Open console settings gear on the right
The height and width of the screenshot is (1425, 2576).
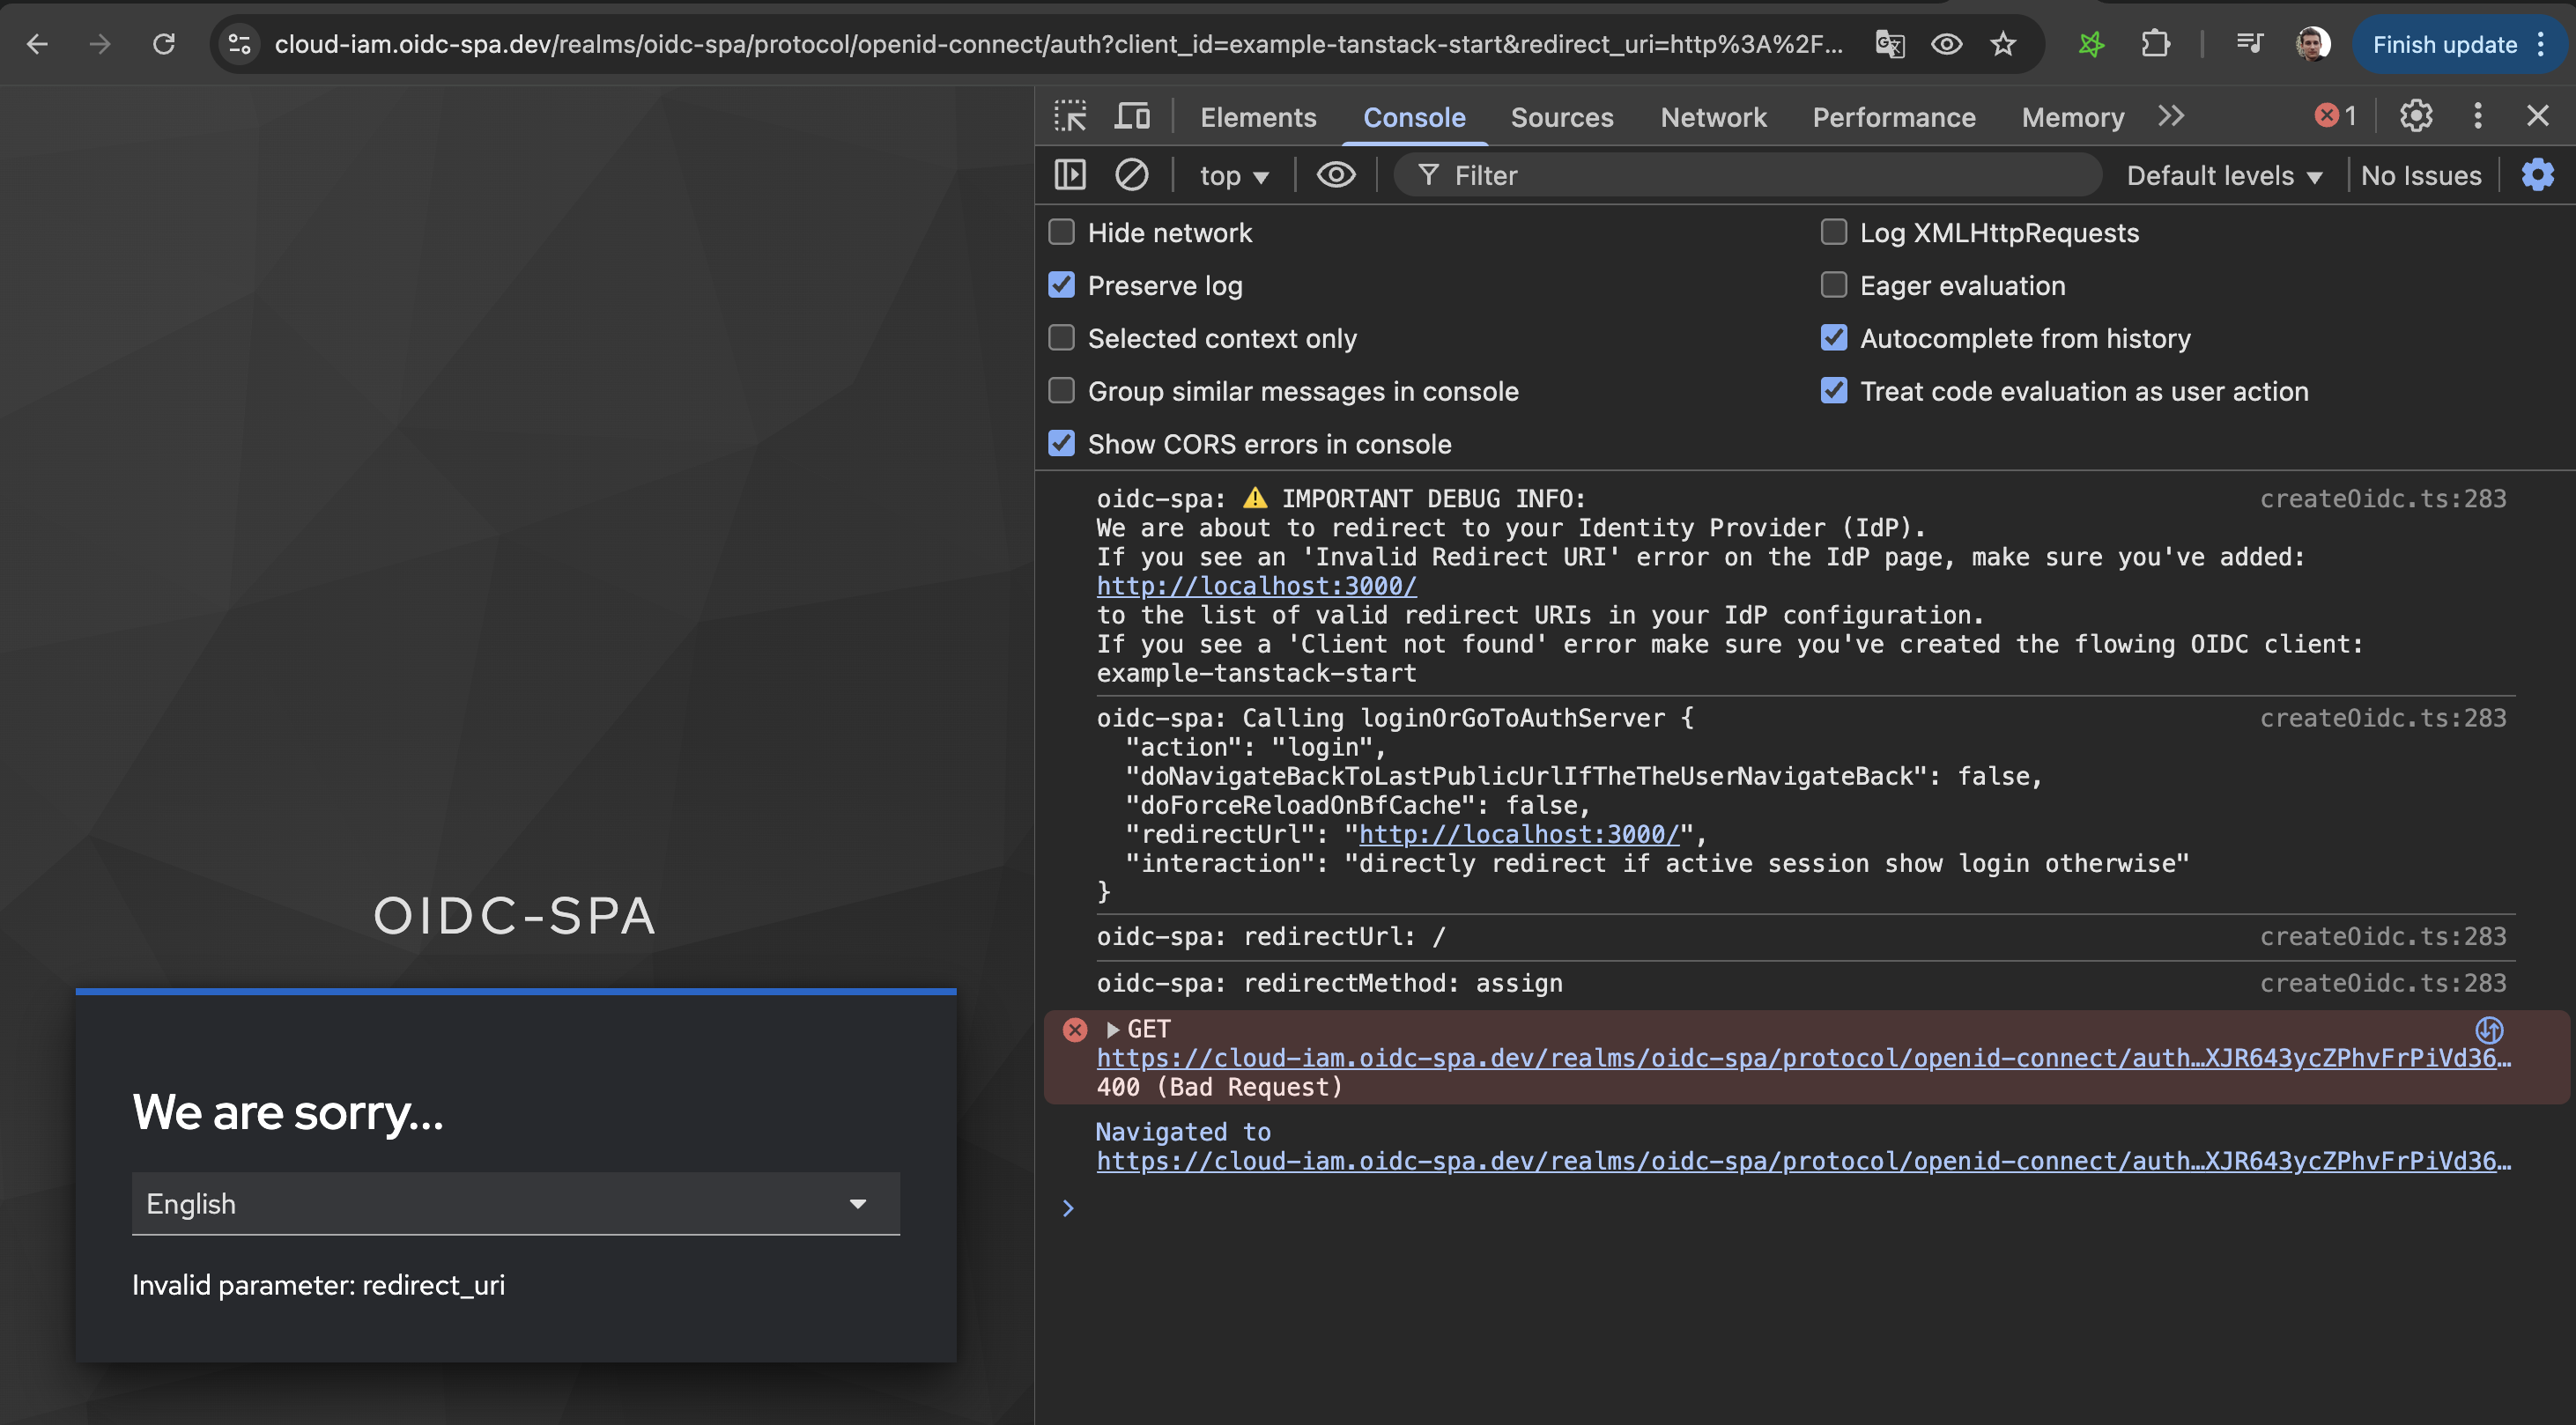click(x=2536, y=175)
